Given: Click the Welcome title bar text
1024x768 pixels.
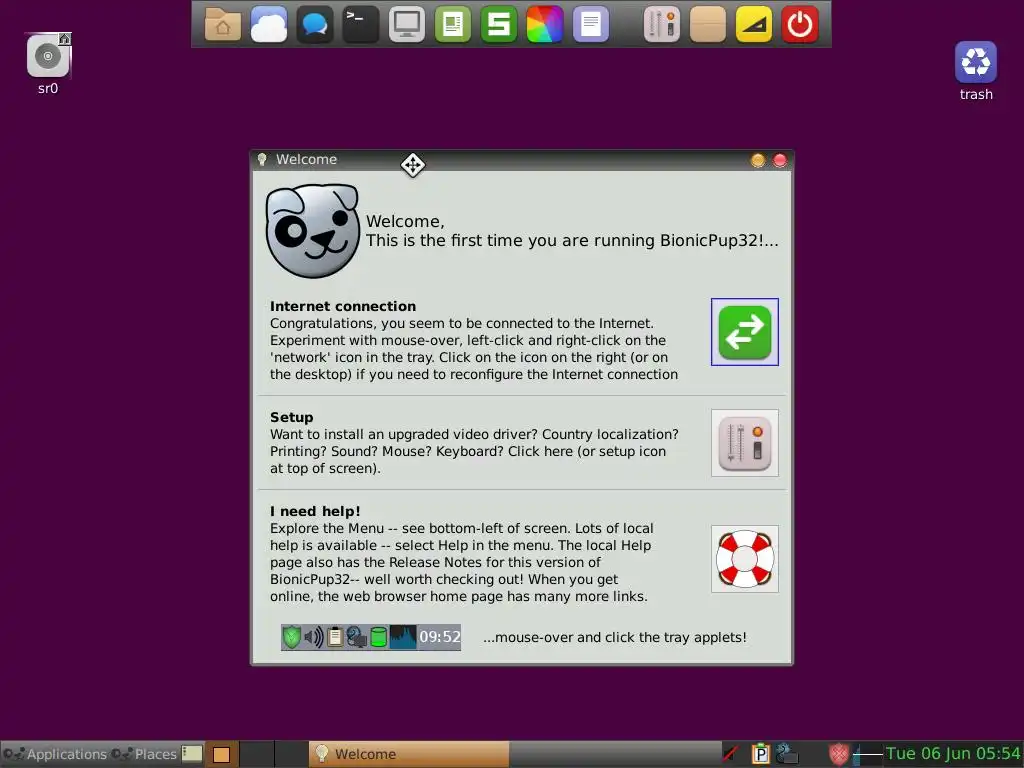Looking at the screenshot, I should [x=306, y=159].
